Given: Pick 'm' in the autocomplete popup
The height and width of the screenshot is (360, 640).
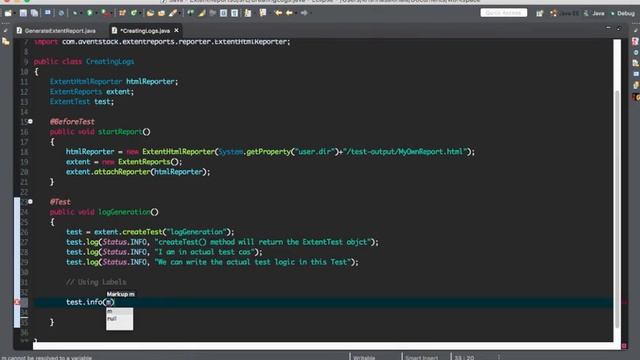Looking at the screenshot, I should (119, 311).
